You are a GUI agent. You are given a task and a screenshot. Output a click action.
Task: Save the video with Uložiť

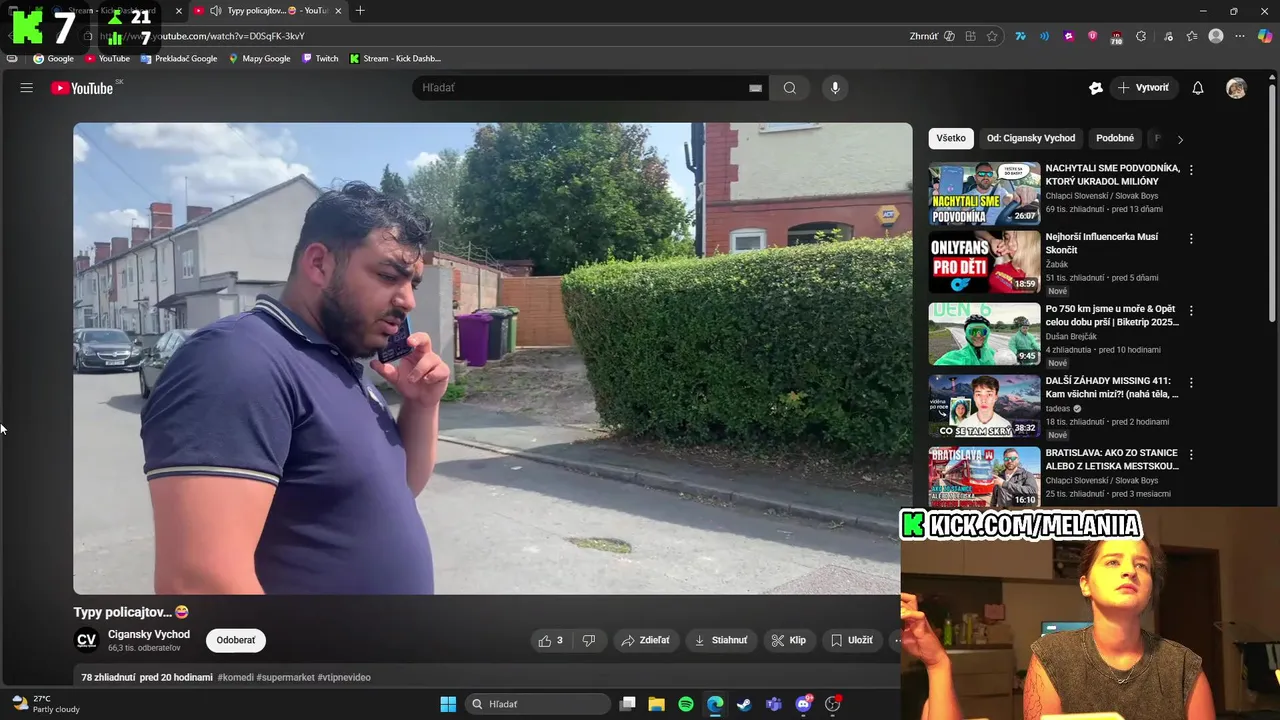[852, 640]
